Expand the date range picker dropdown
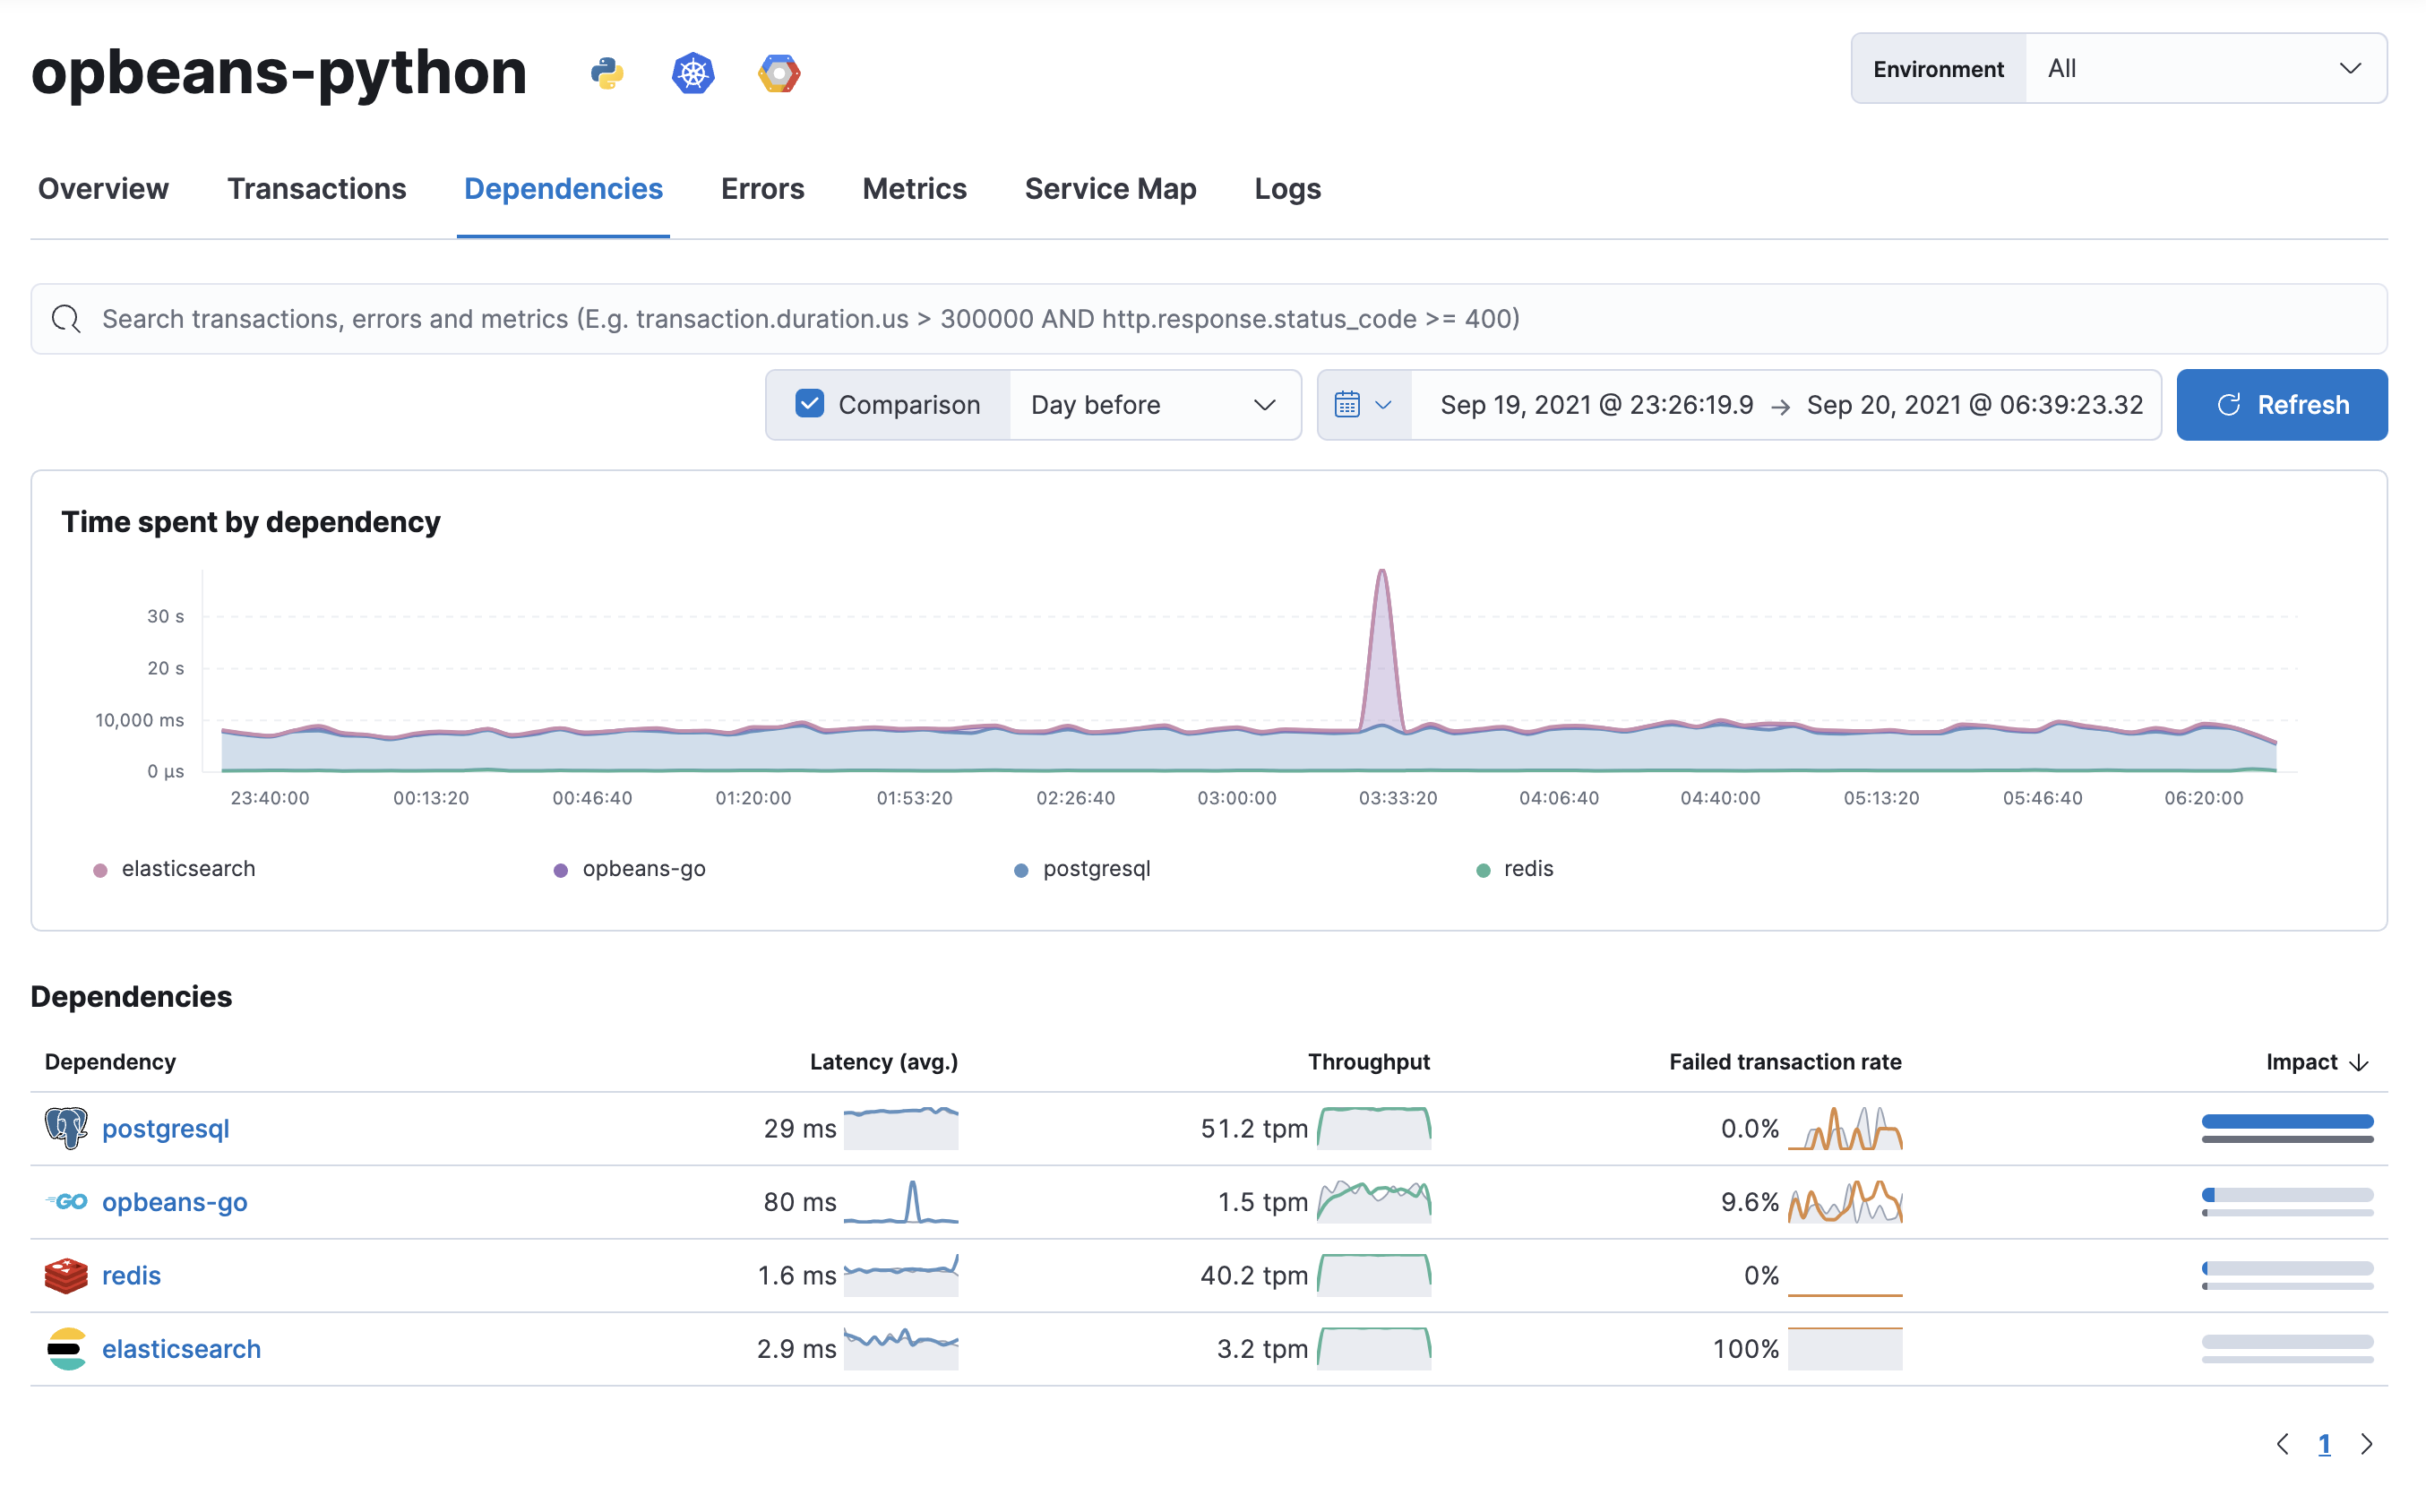 [x=1364, y=402]
